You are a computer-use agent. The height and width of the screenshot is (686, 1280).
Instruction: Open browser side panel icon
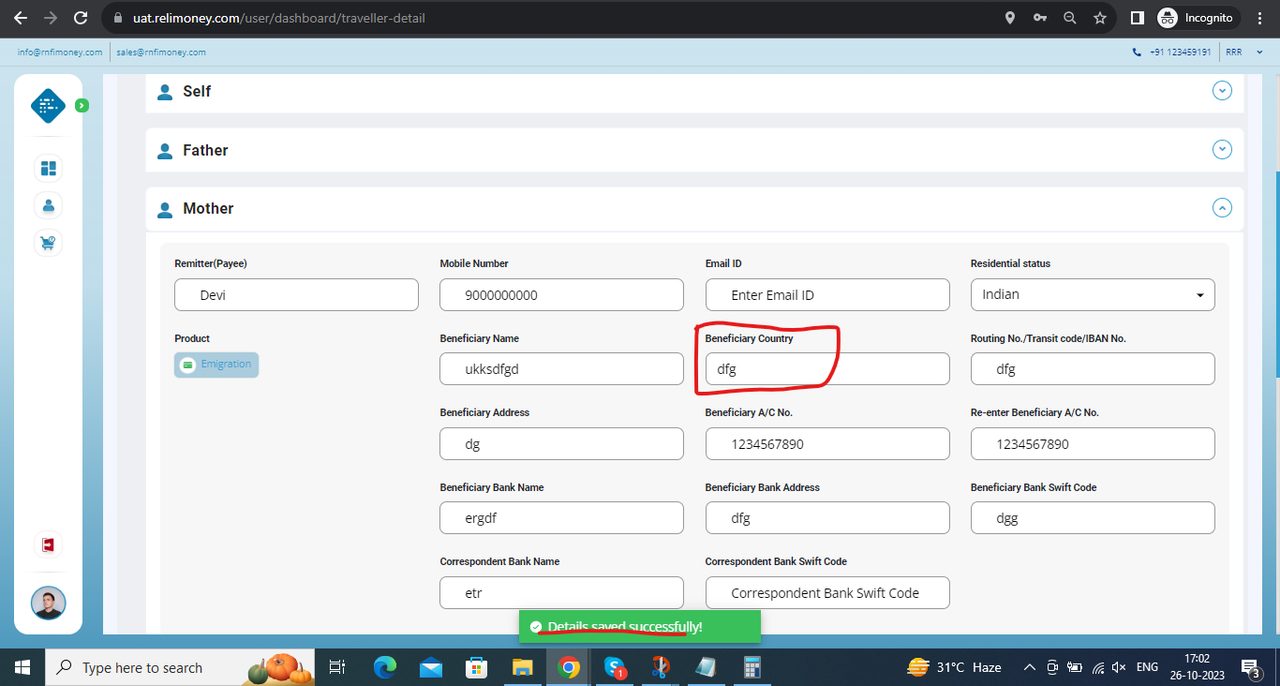click(1137, 18)
